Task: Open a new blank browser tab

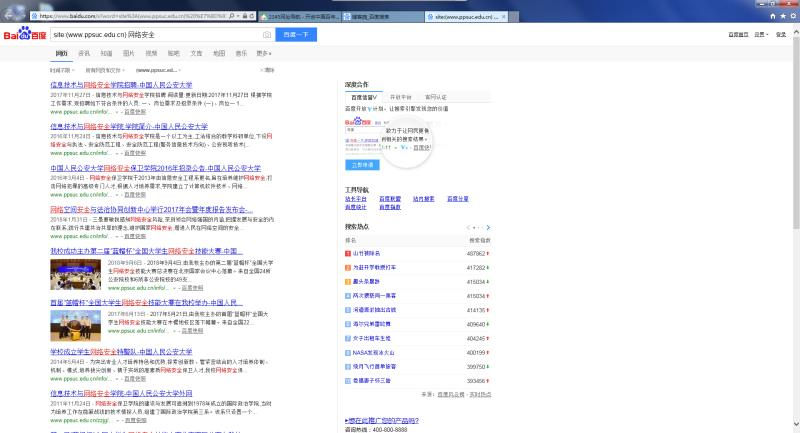Action: pyautogui.click(x=514, y=17)
